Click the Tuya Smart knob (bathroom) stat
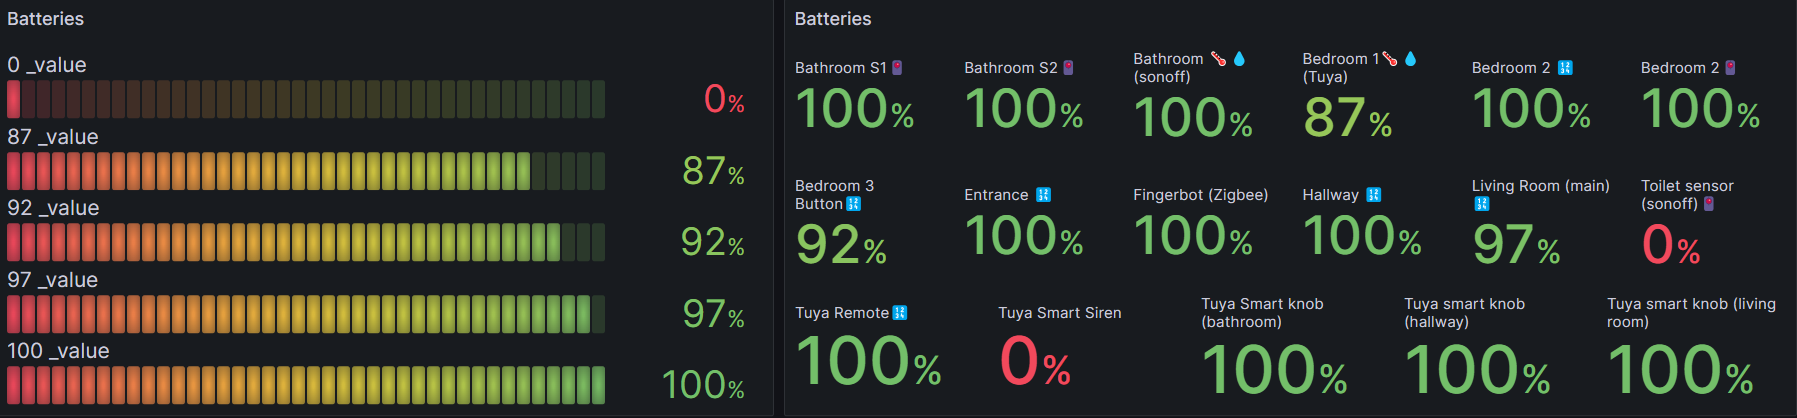Image resolution: width=1797 pixels, height=418 pixels. pos(1274,348)
